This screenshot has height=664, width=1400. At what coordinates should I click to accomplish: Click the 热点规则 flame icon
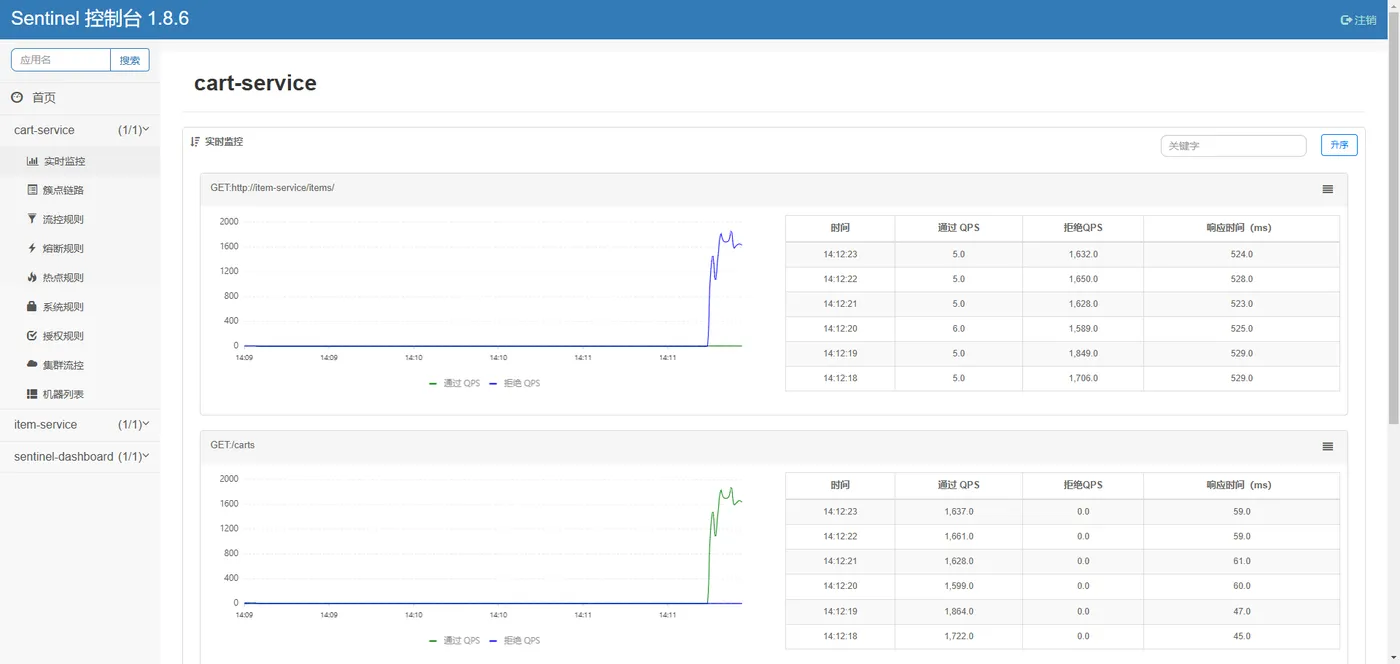click(32, 277)
